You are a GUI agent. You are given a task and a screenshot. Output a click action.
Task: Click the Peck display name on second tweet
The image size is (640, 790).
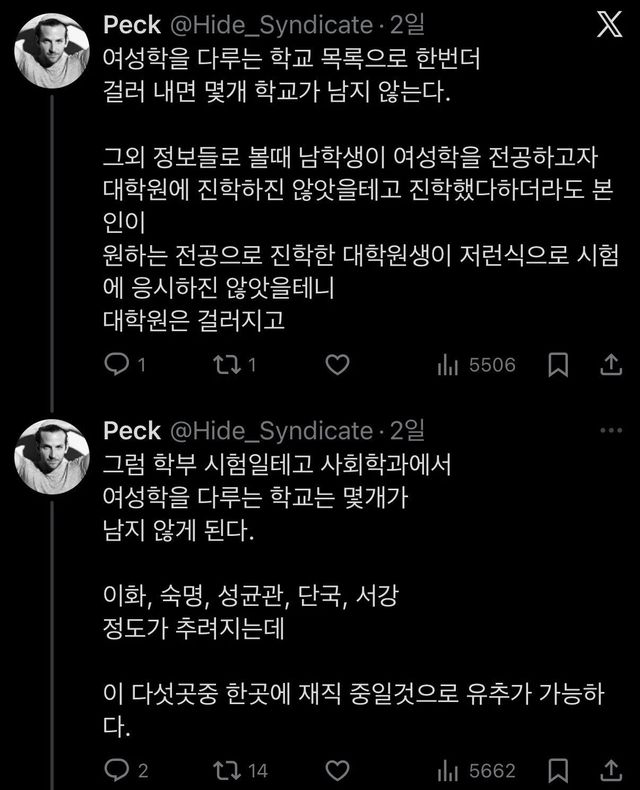point(132,431)
